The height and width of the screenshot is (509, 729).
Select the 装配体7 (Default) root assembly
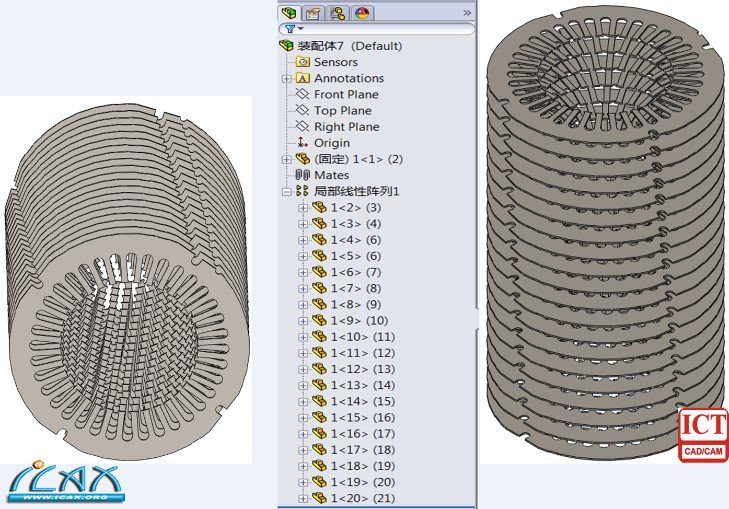click(x=349, y=46)
